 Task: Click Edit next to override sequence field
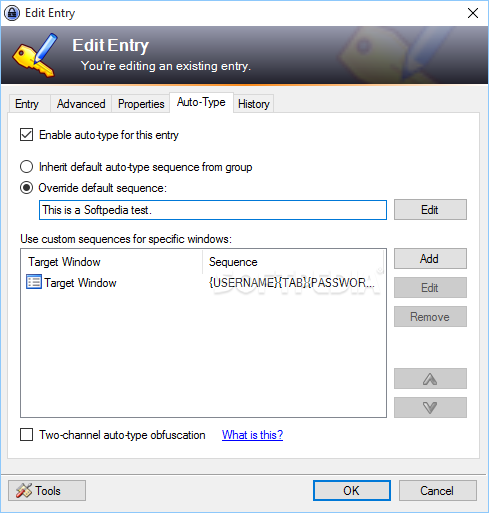pos(430,210)
